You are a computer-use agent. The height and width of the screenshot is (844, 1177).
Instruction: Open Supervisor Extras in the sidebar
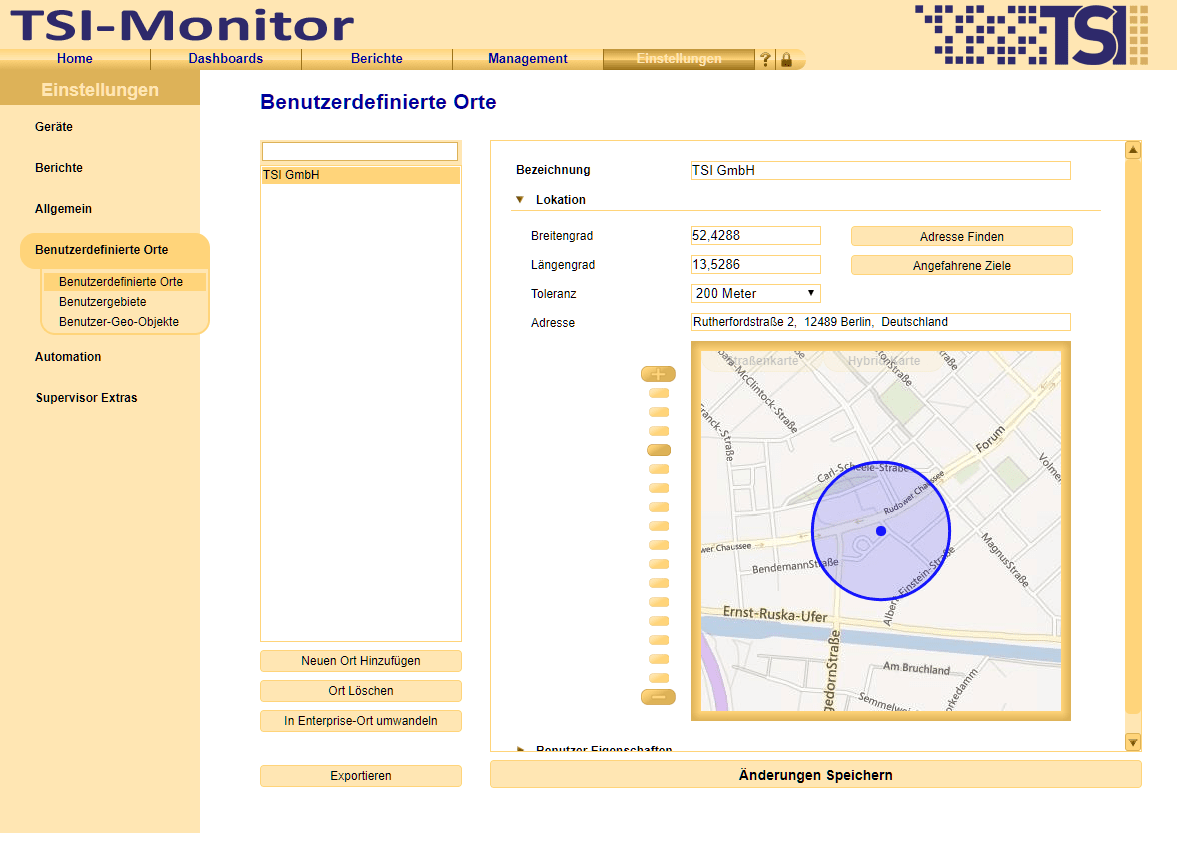pos(86,398)
